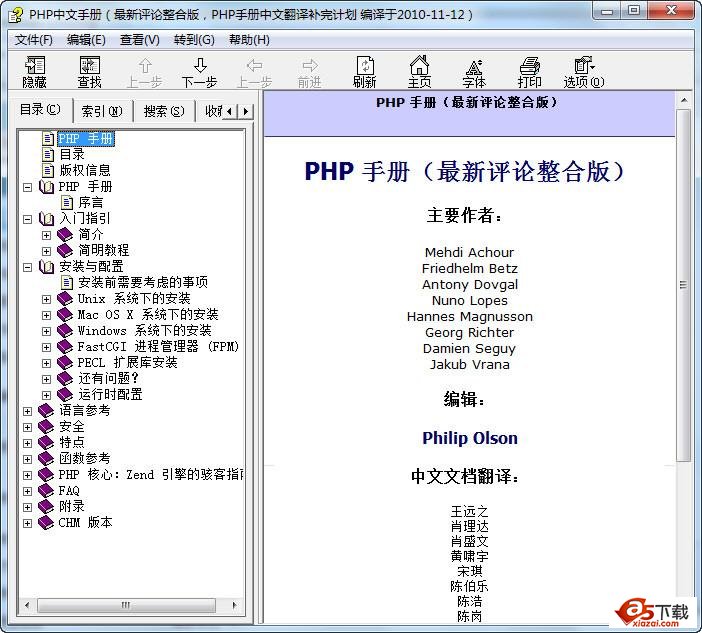This screenshot has height=633, width=702.
Task: Select Mac OS X 系统下的安装 entry
Action: [x=148, y=315]
